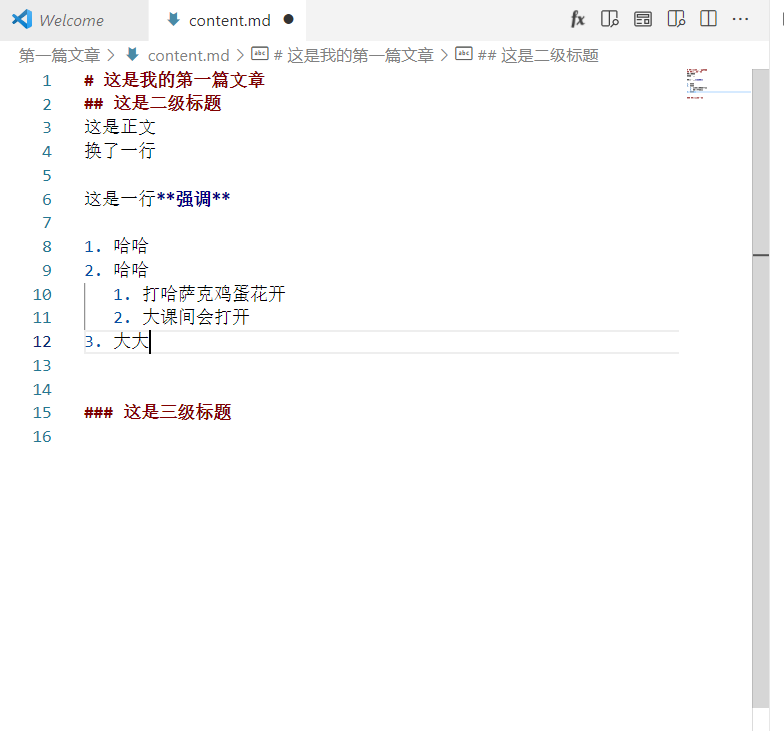Click the bold text **强调** on line 6
The height and width of the screenshot is (731, 784).
coord(193,199)
